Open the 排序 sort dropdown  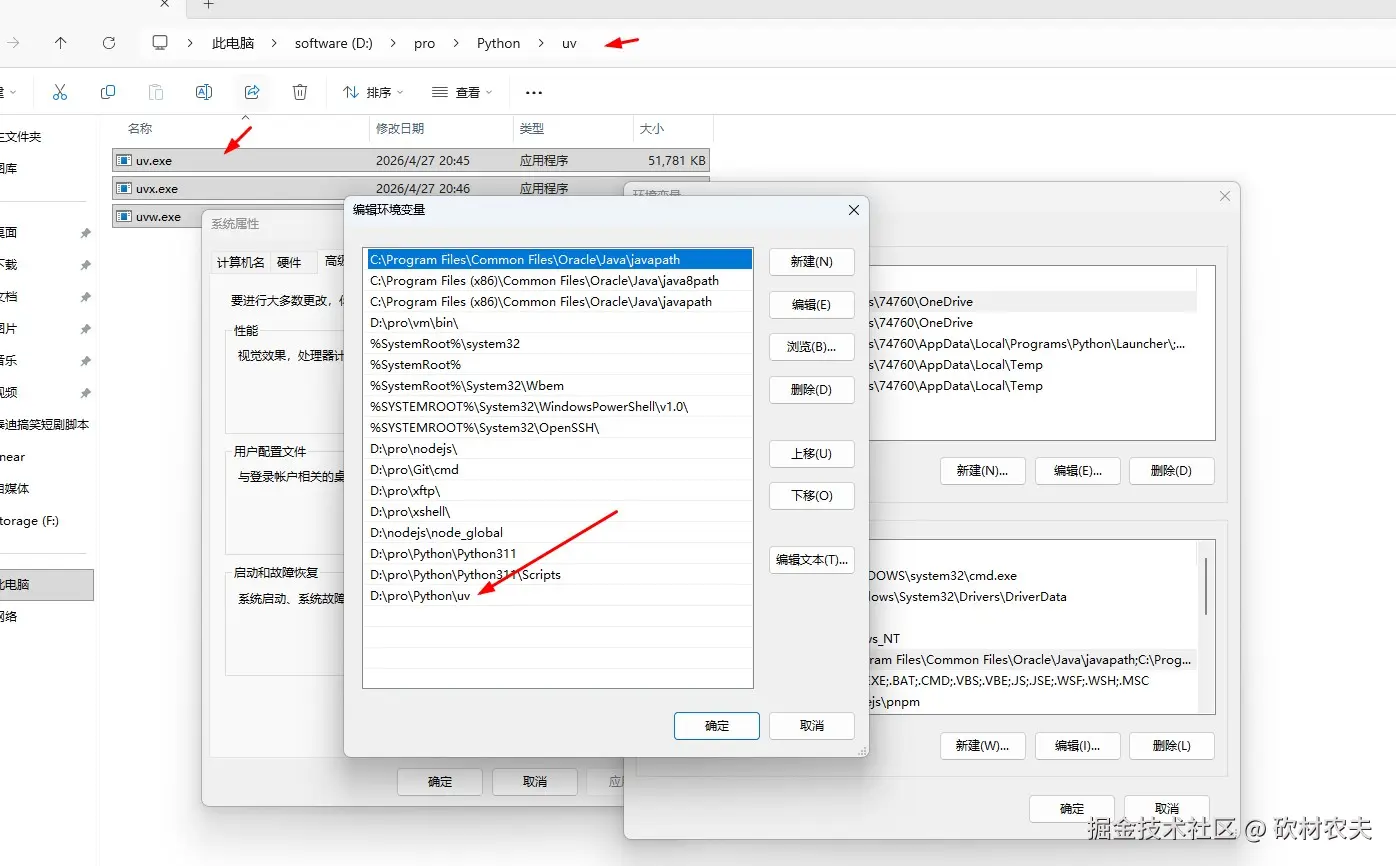[x=373, y=92]
